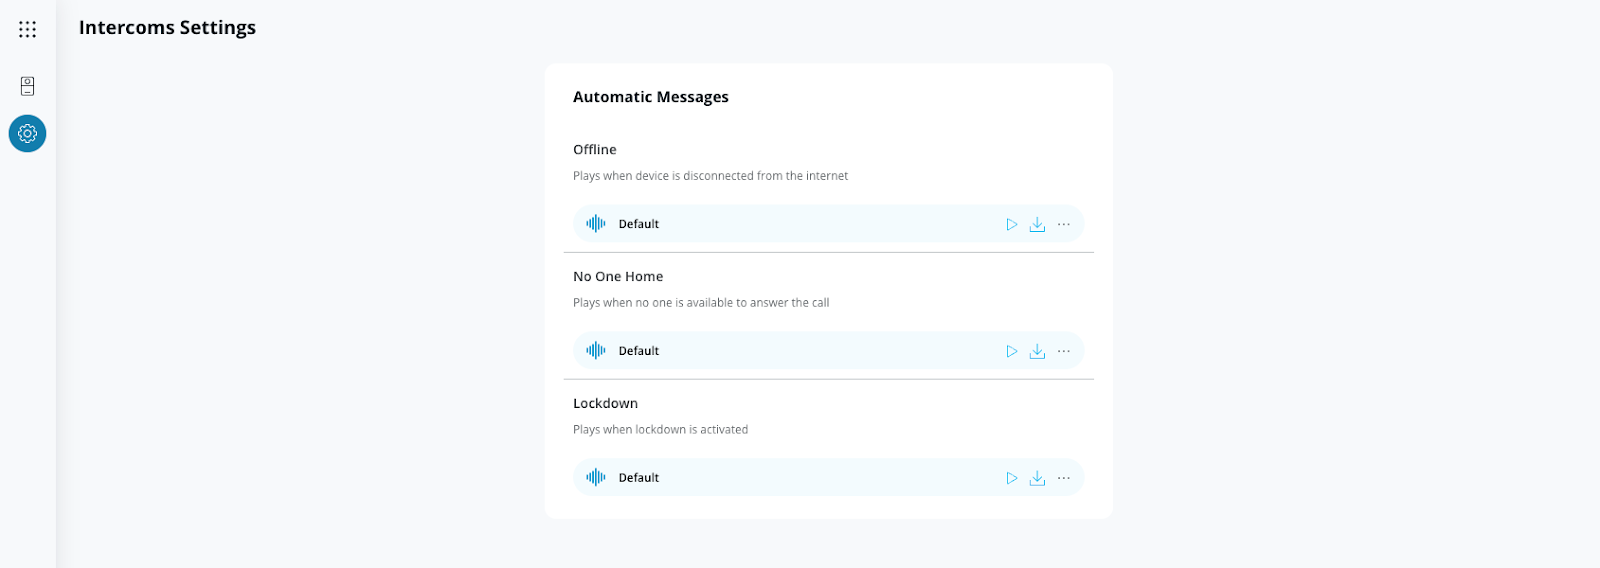Open more options for Offline message
Viewport: 1600px width, 568px height.
(1064, 224)
